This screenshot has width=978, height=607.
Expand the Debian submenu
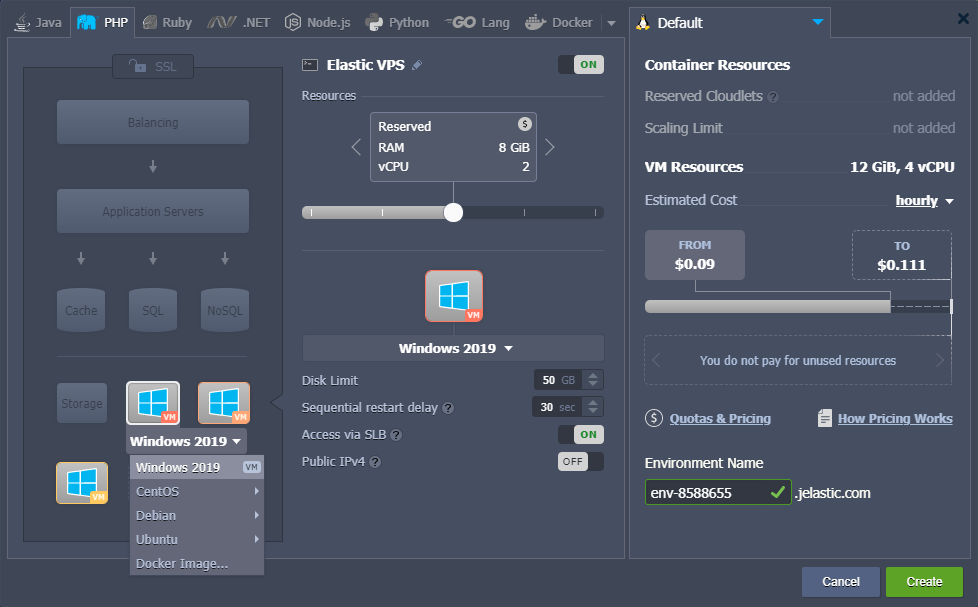(197, 515)
